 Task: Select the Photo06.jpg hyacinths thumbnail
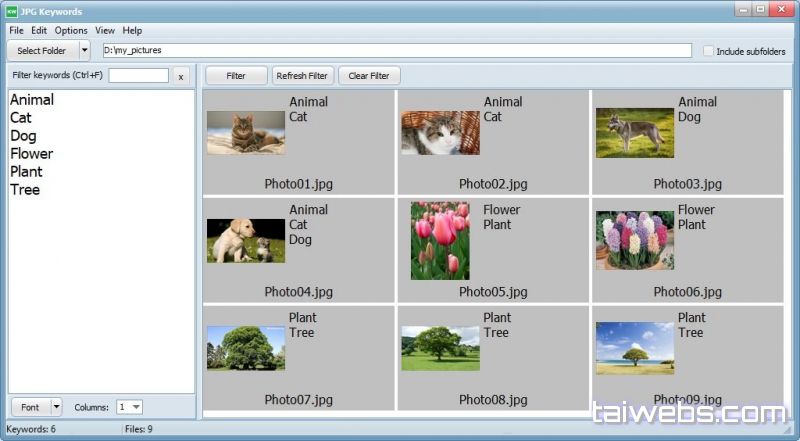point(634,240)
